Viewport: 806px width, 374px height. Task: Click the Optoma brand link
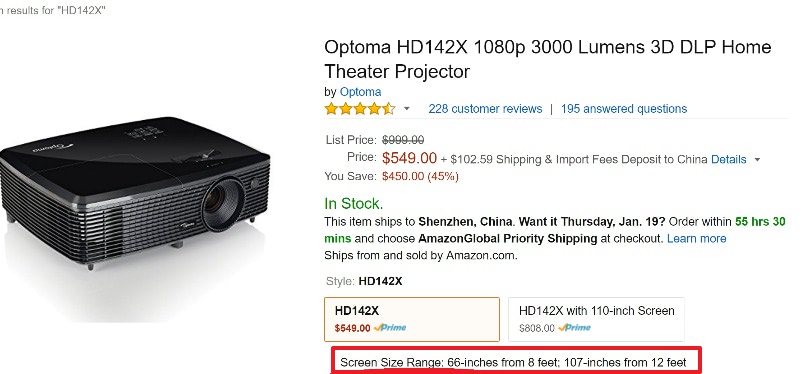[360, 92]
